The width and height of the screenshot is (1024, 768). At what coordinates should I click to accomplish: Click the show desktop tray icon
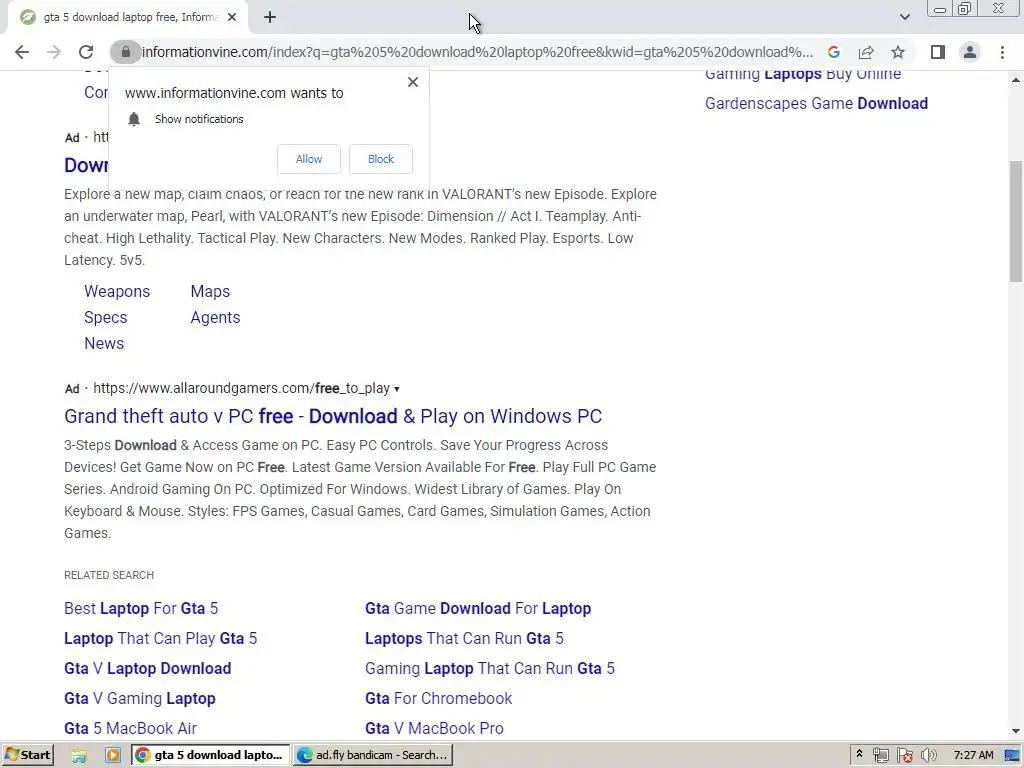(1013, 756)
